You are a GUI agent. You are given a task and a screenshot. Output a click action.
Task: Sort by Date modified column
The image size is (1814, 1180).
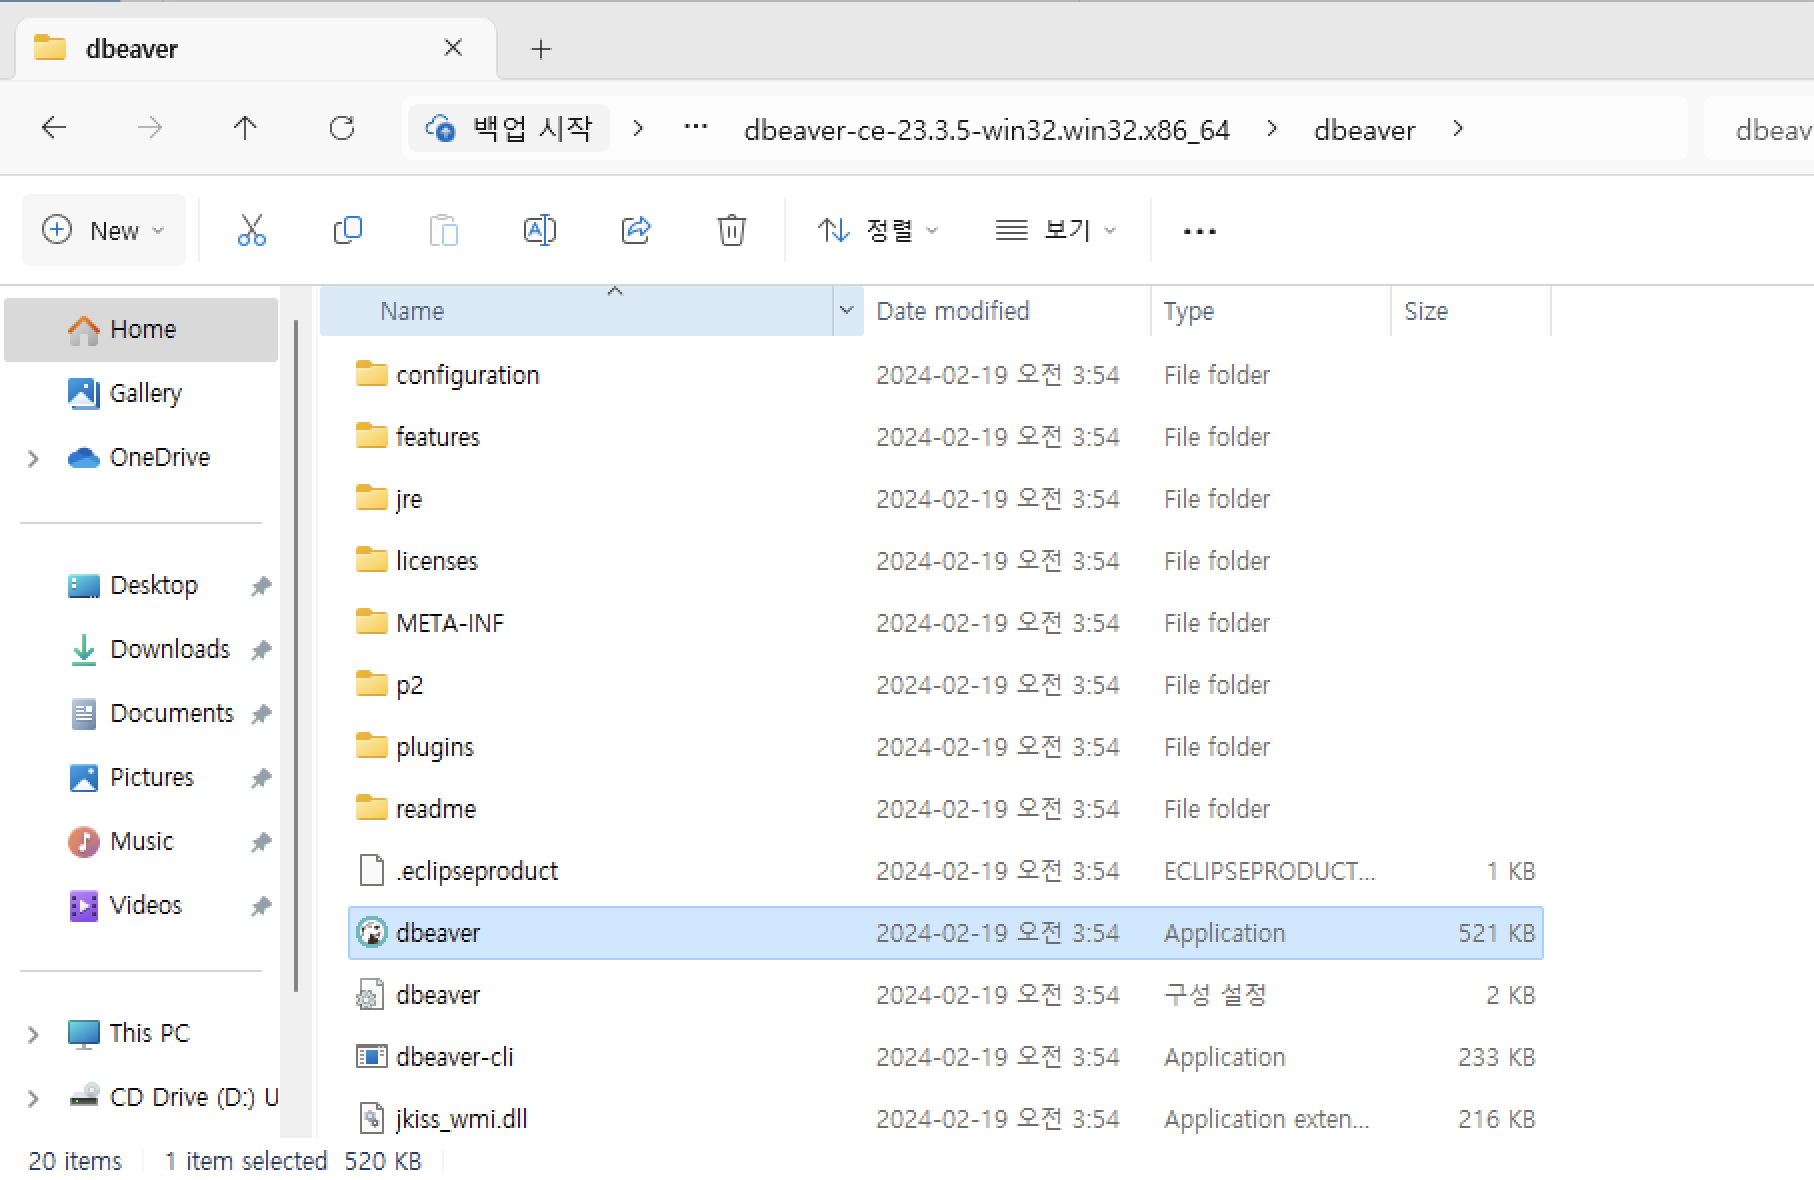pos(1007,311)
